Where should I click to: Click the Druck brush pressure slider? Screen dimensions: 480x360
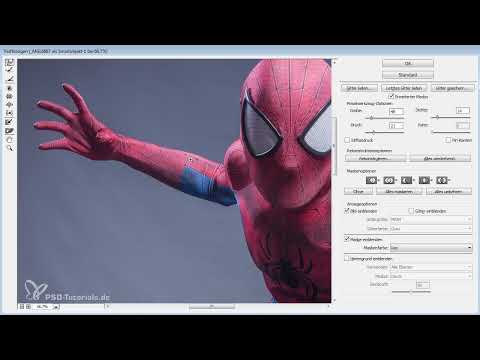tap(385, 132)
